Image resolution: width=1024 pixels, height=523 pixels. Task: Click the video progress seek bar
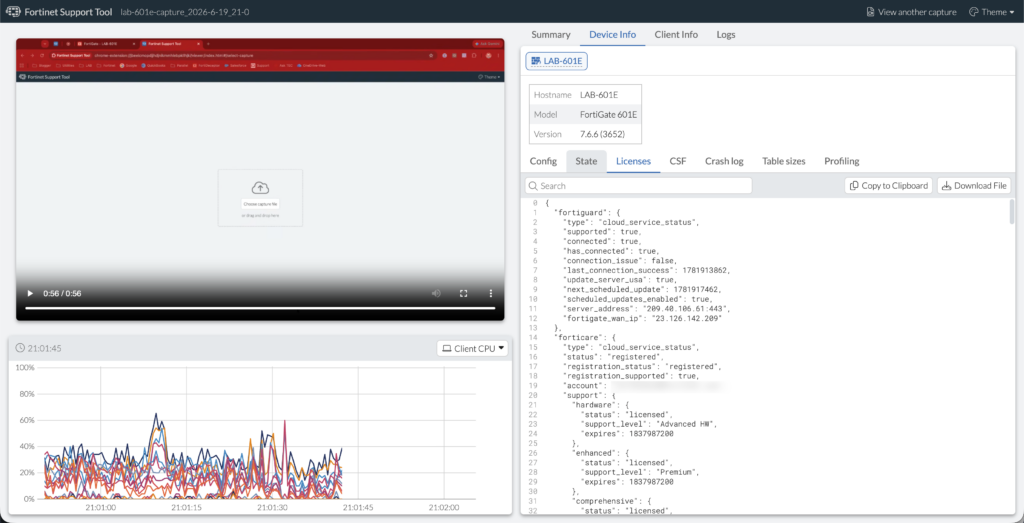point(260,308)
